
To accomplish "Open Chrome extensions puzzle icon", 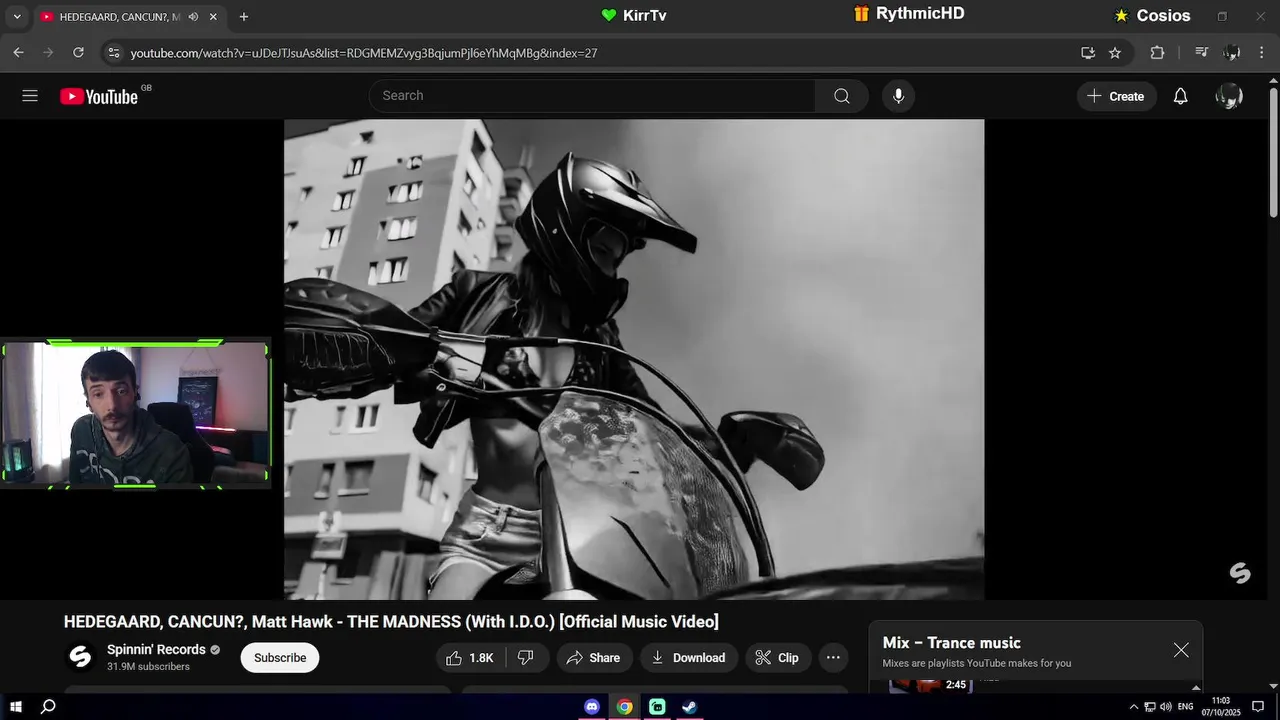I will (1157, 52).
